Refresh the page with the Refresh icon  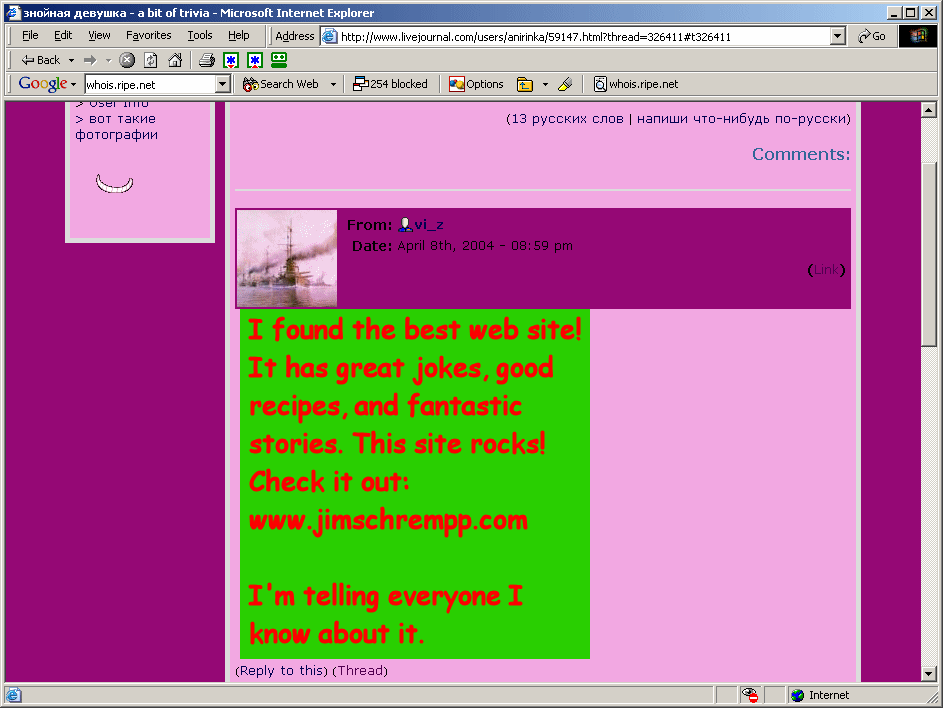[x=151, y=60]
